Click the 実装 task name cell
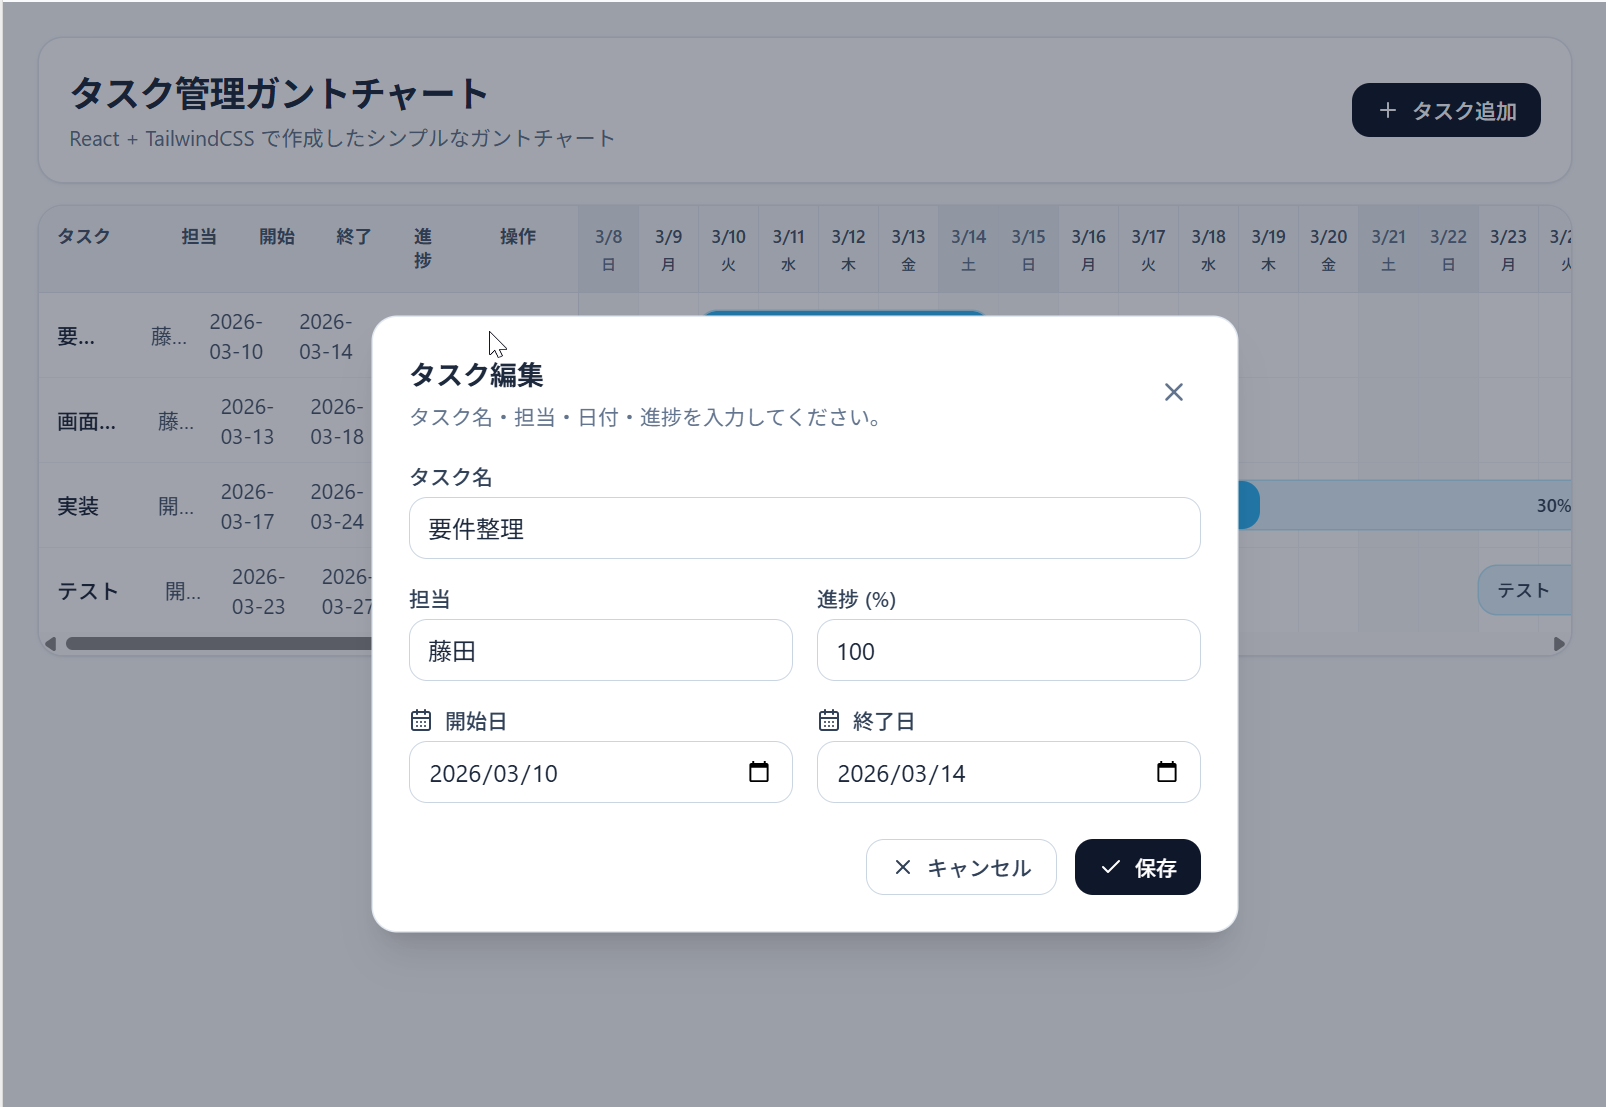This screenshot has height=1107, width=1606. click(78, 506)
